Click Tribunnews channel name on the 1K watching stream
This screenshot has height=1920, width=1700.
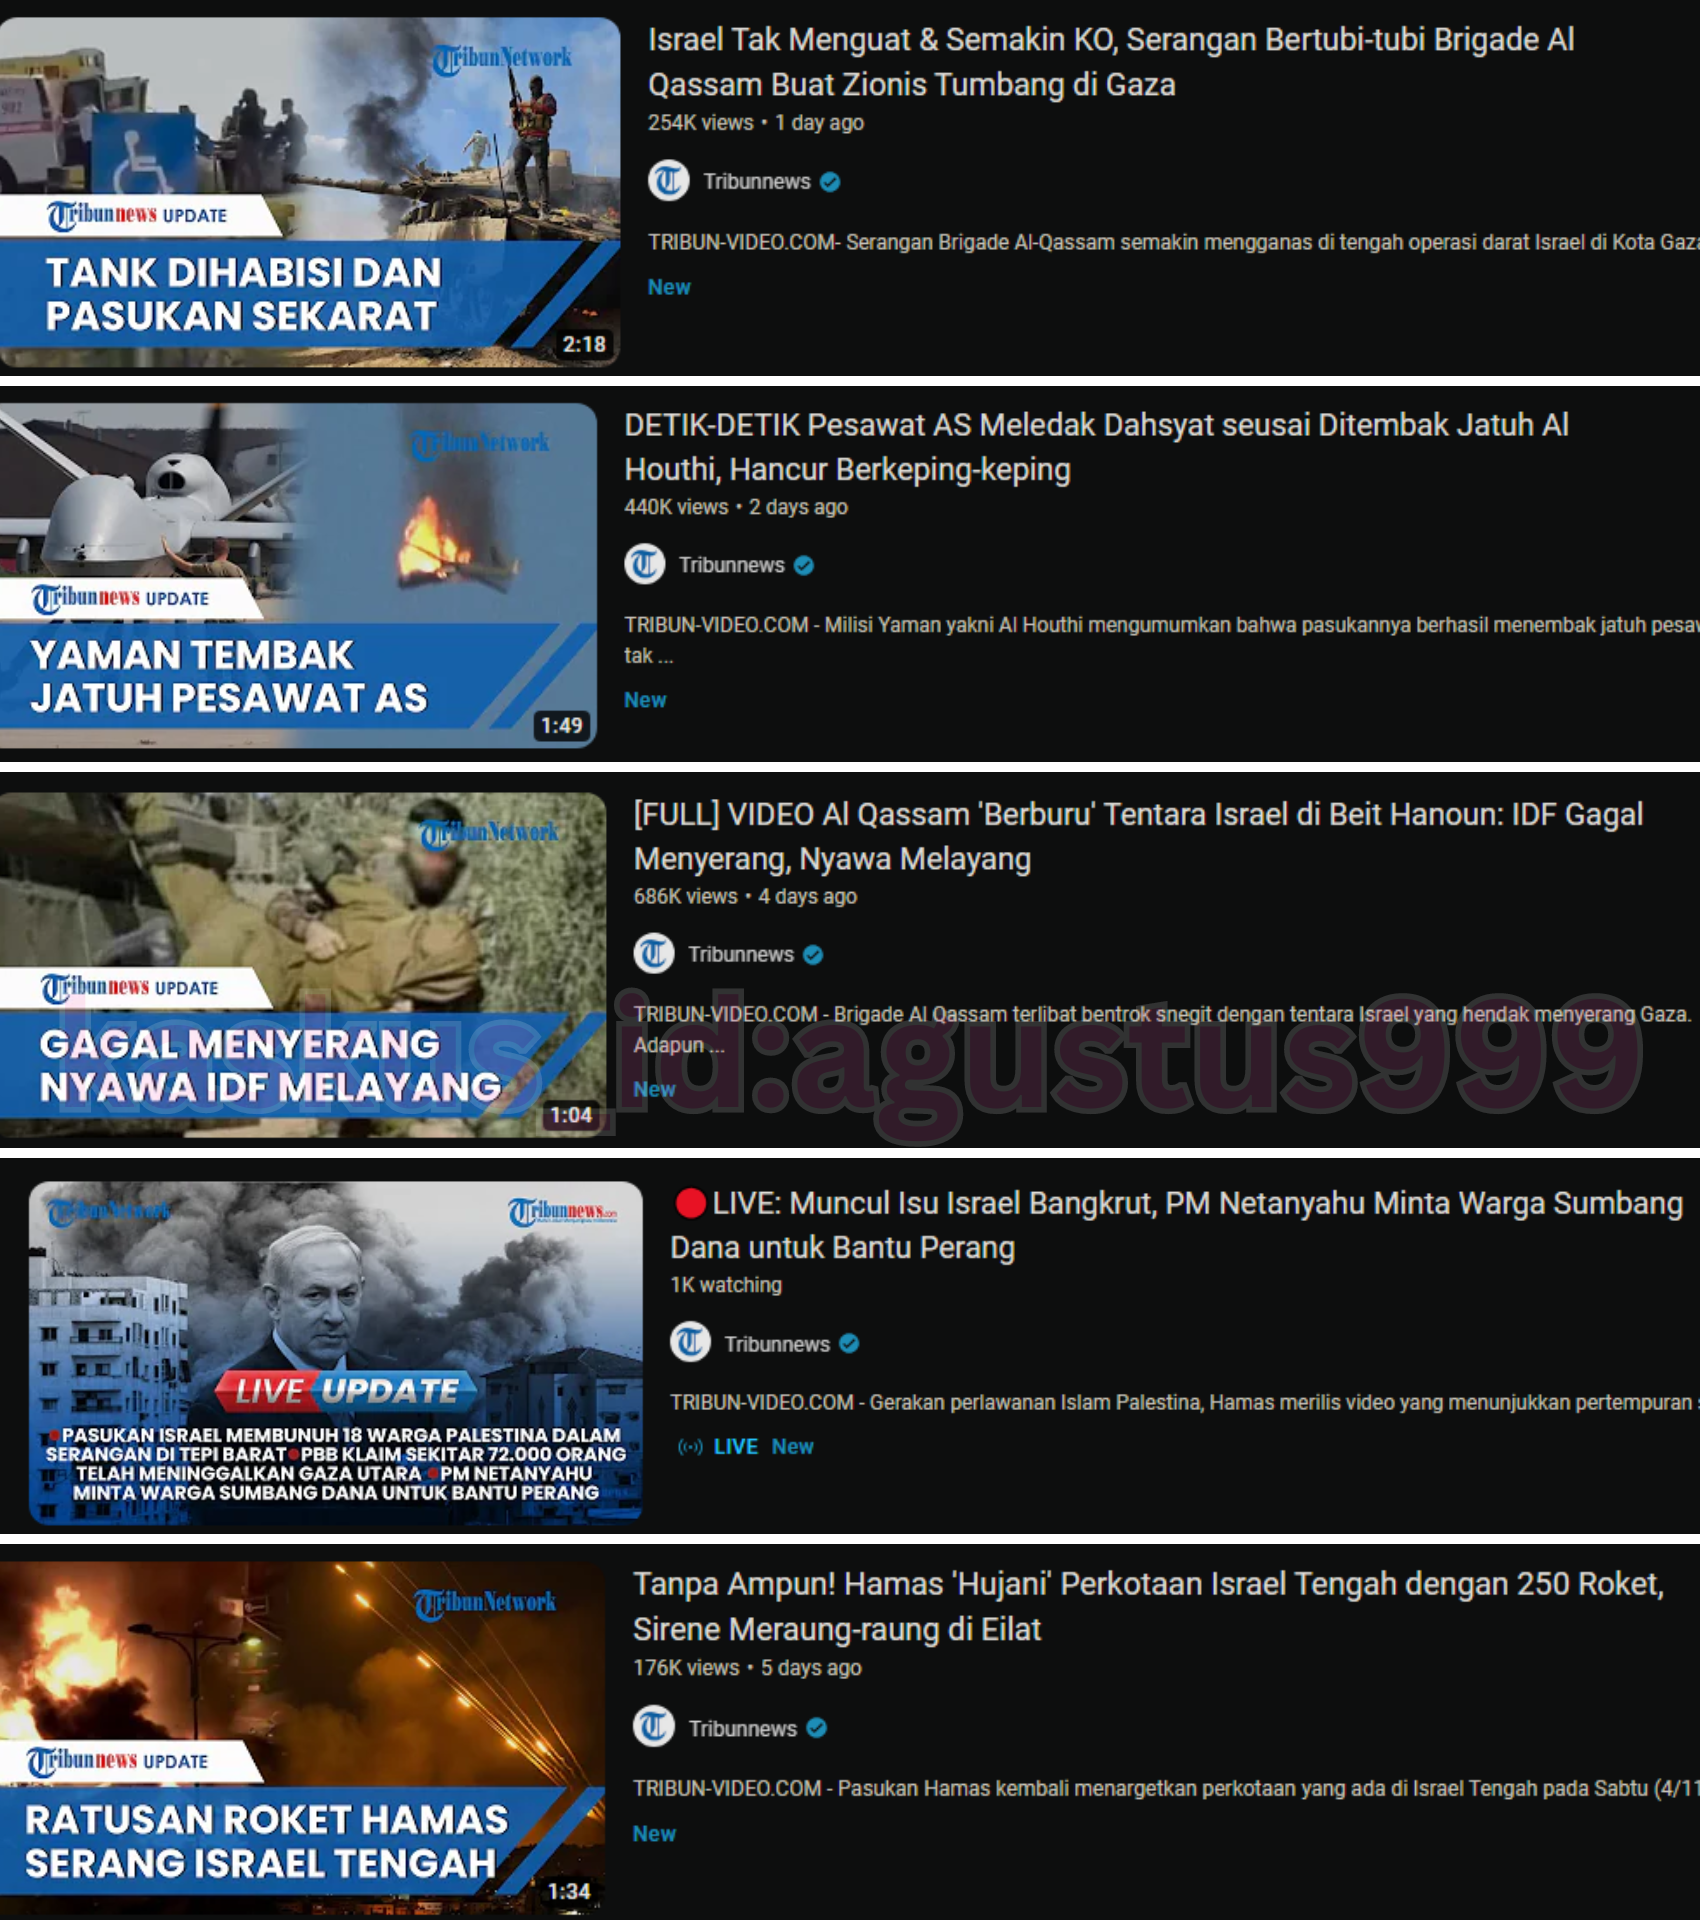(x=777, y=1343)
